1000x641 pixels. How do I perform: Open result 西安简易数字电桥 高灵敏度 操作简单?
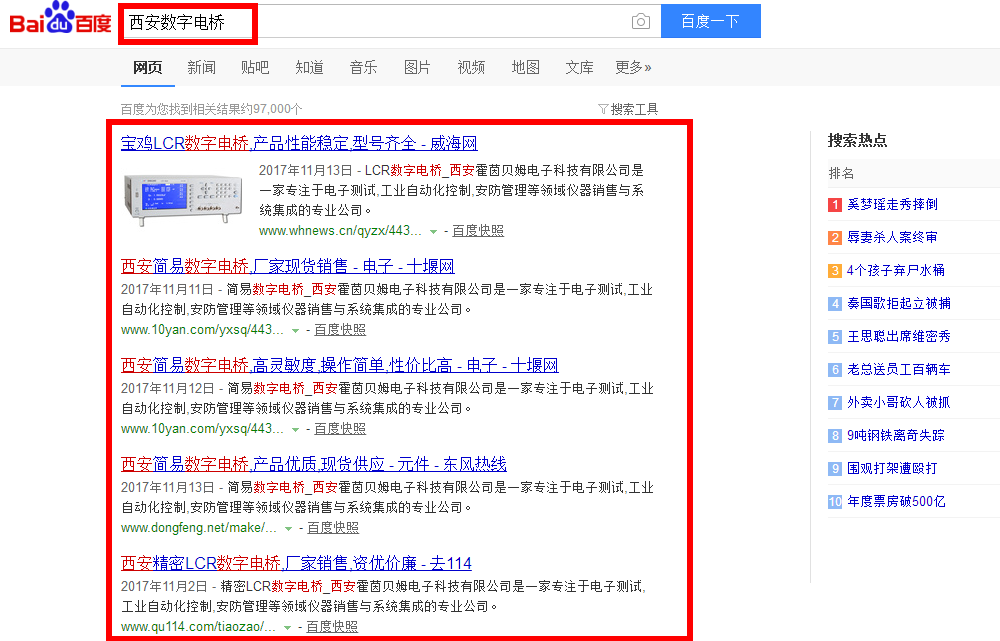[x=340, y=365]
